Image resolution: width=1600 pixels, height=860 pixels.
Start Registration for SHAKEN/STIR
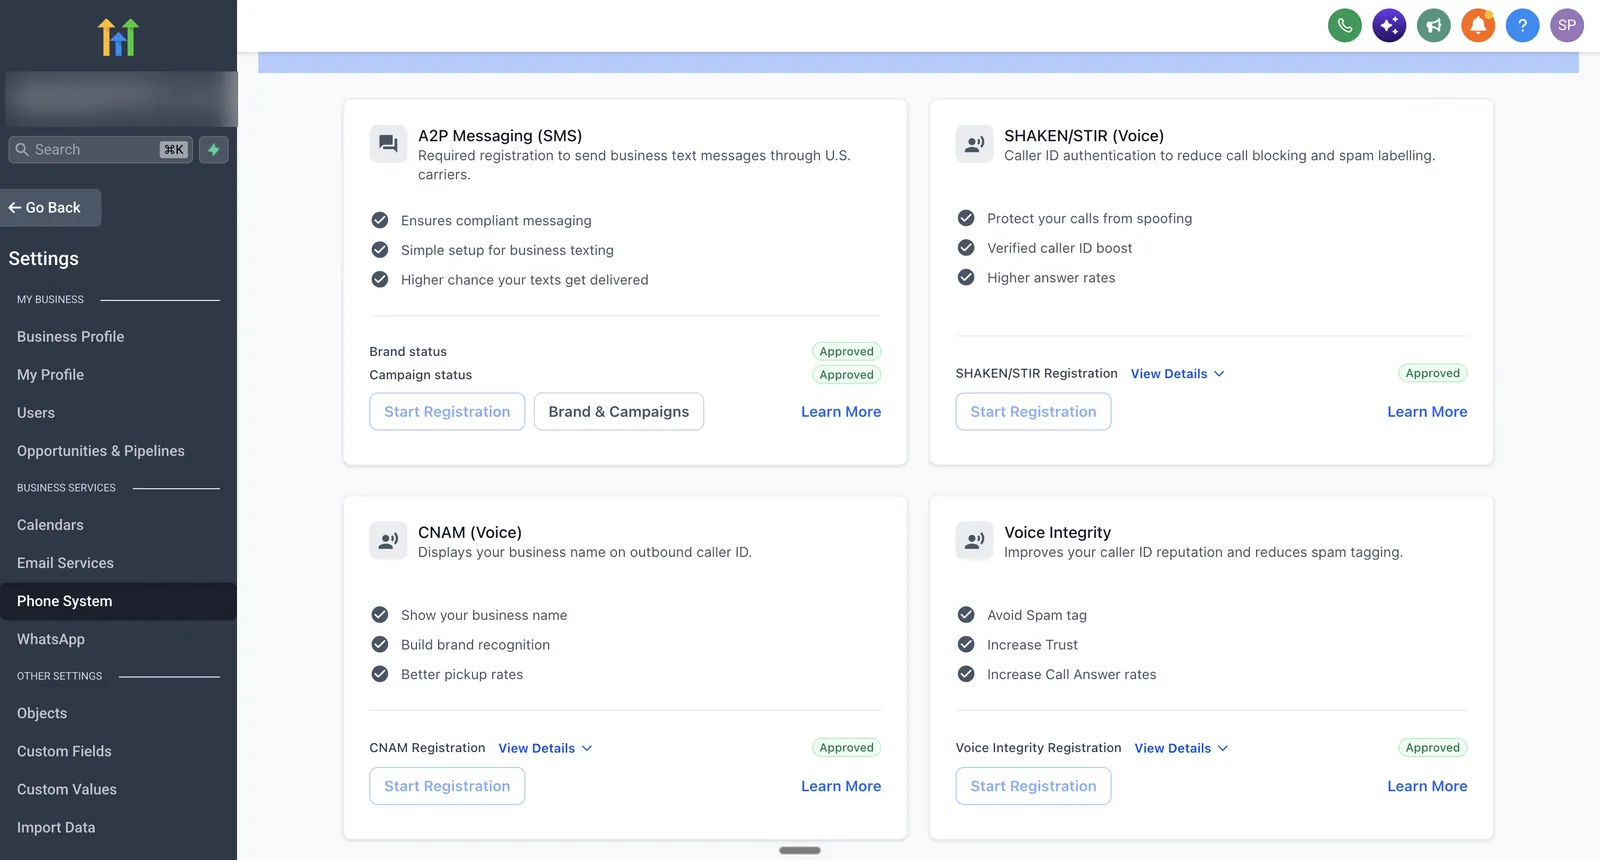click(x=1033, y=412)
